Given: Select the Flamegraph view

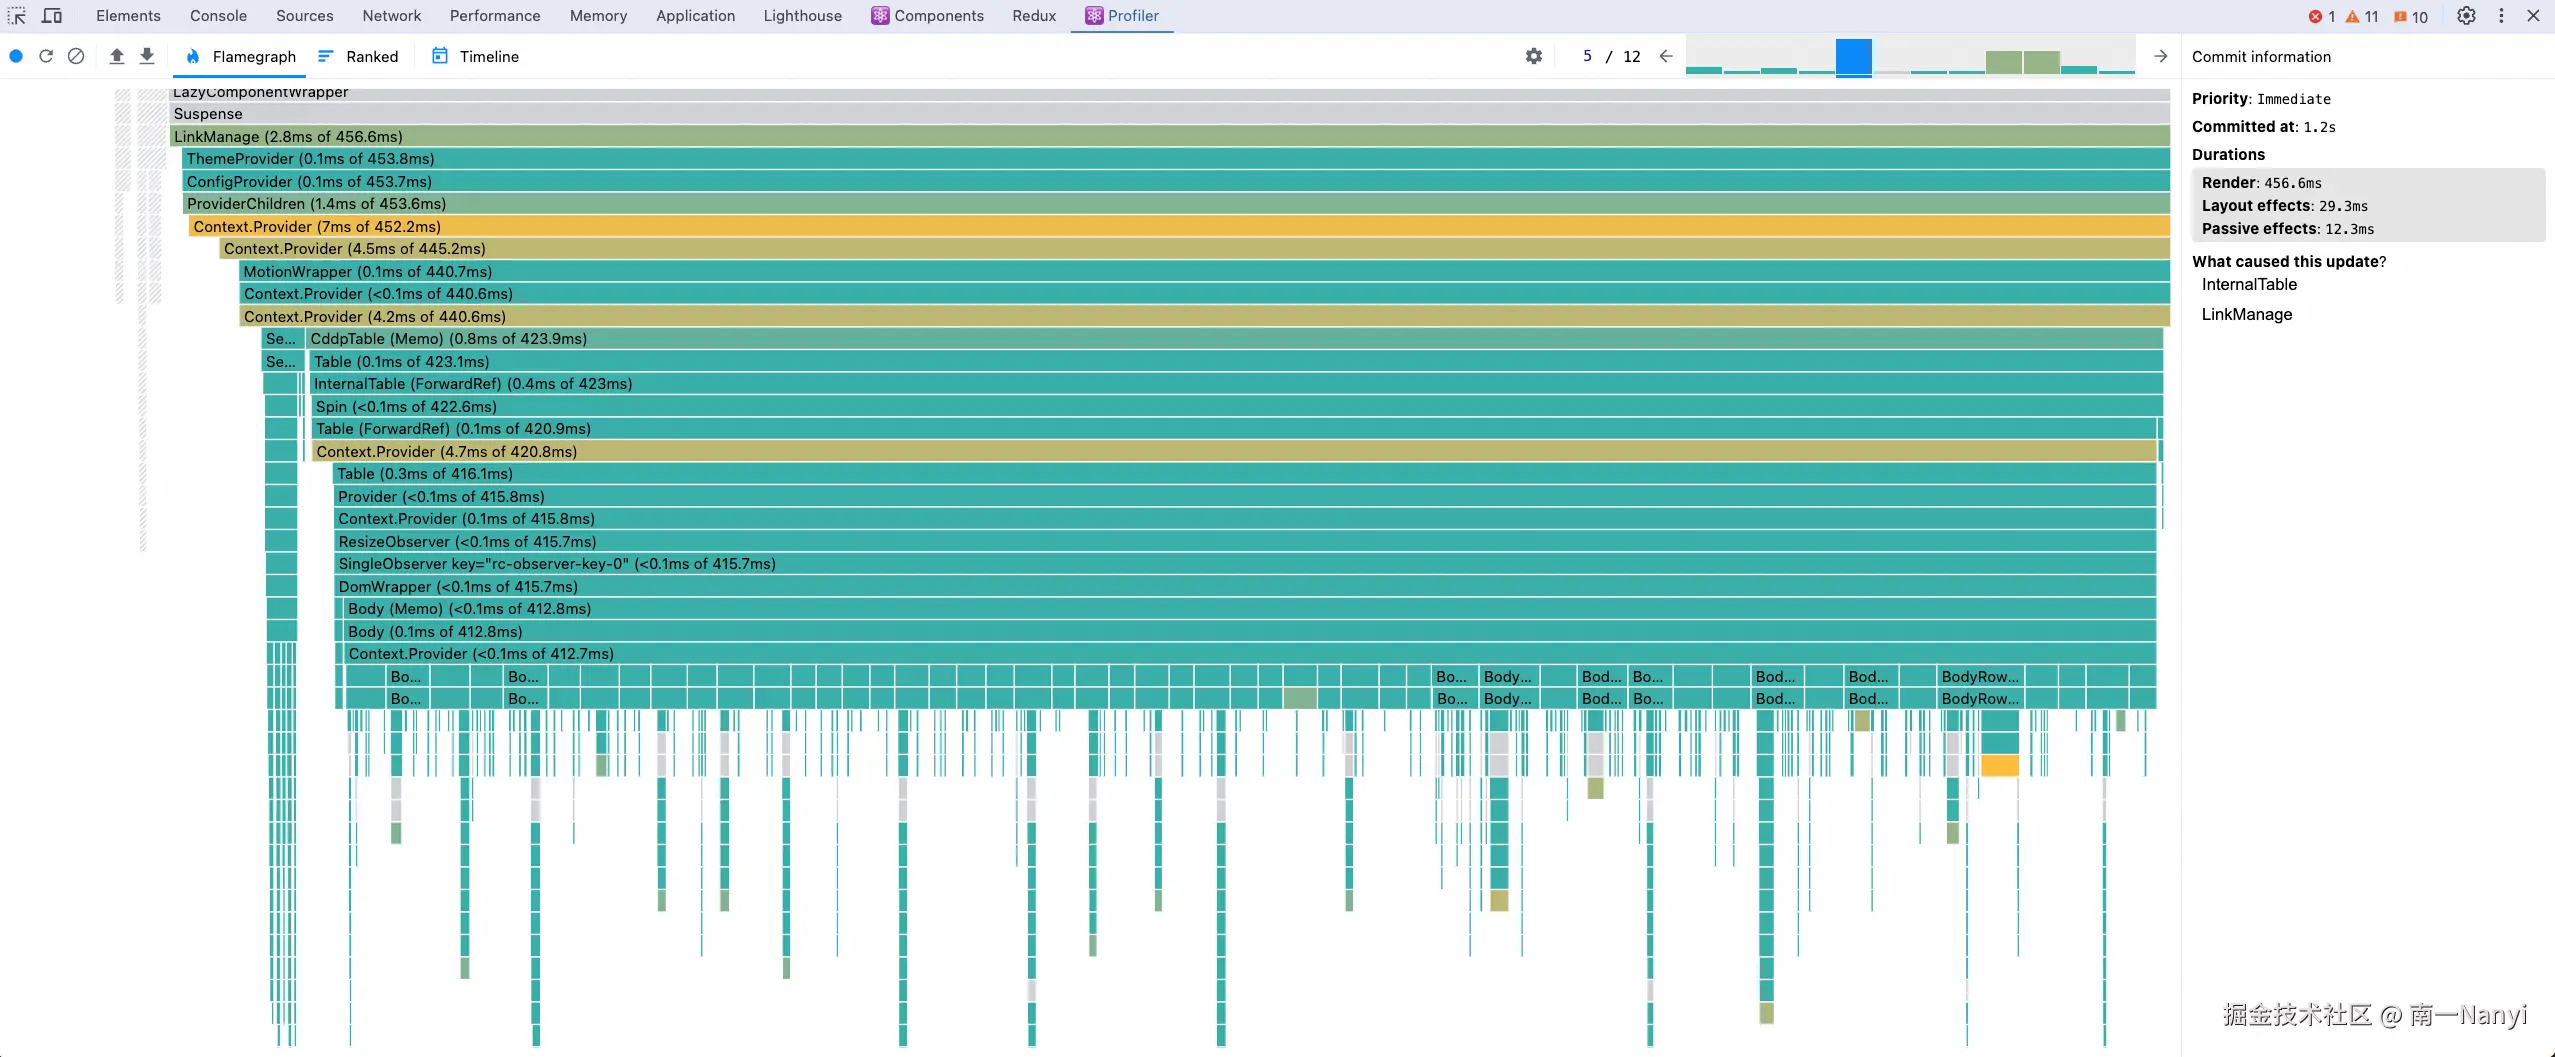Looking at the screenshot, I should click(241, 57).
